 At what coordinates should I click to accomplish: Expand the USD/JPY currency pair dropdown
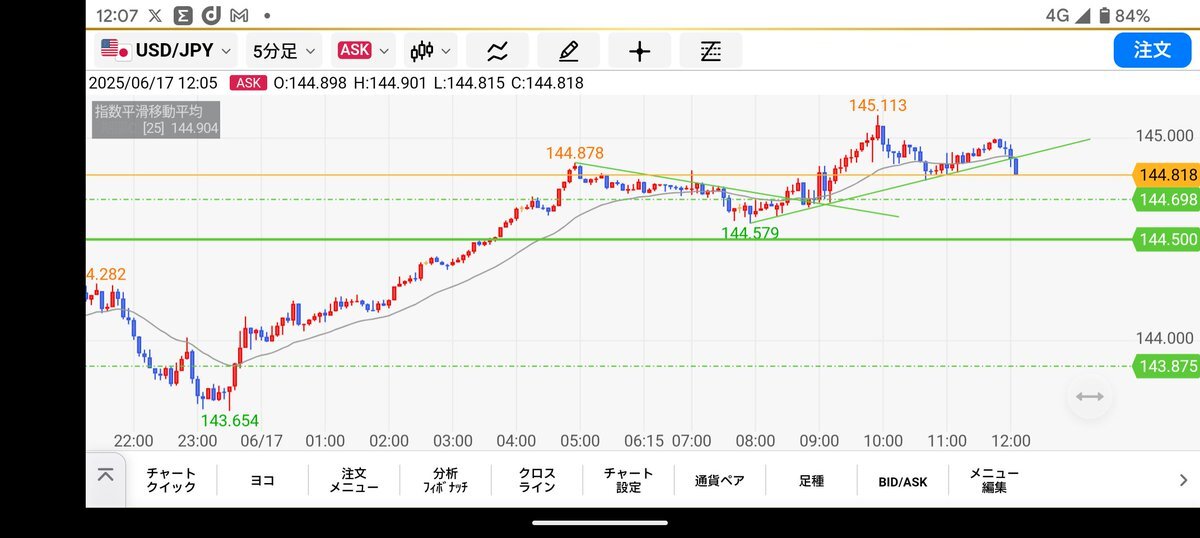(x=166, y=50)
